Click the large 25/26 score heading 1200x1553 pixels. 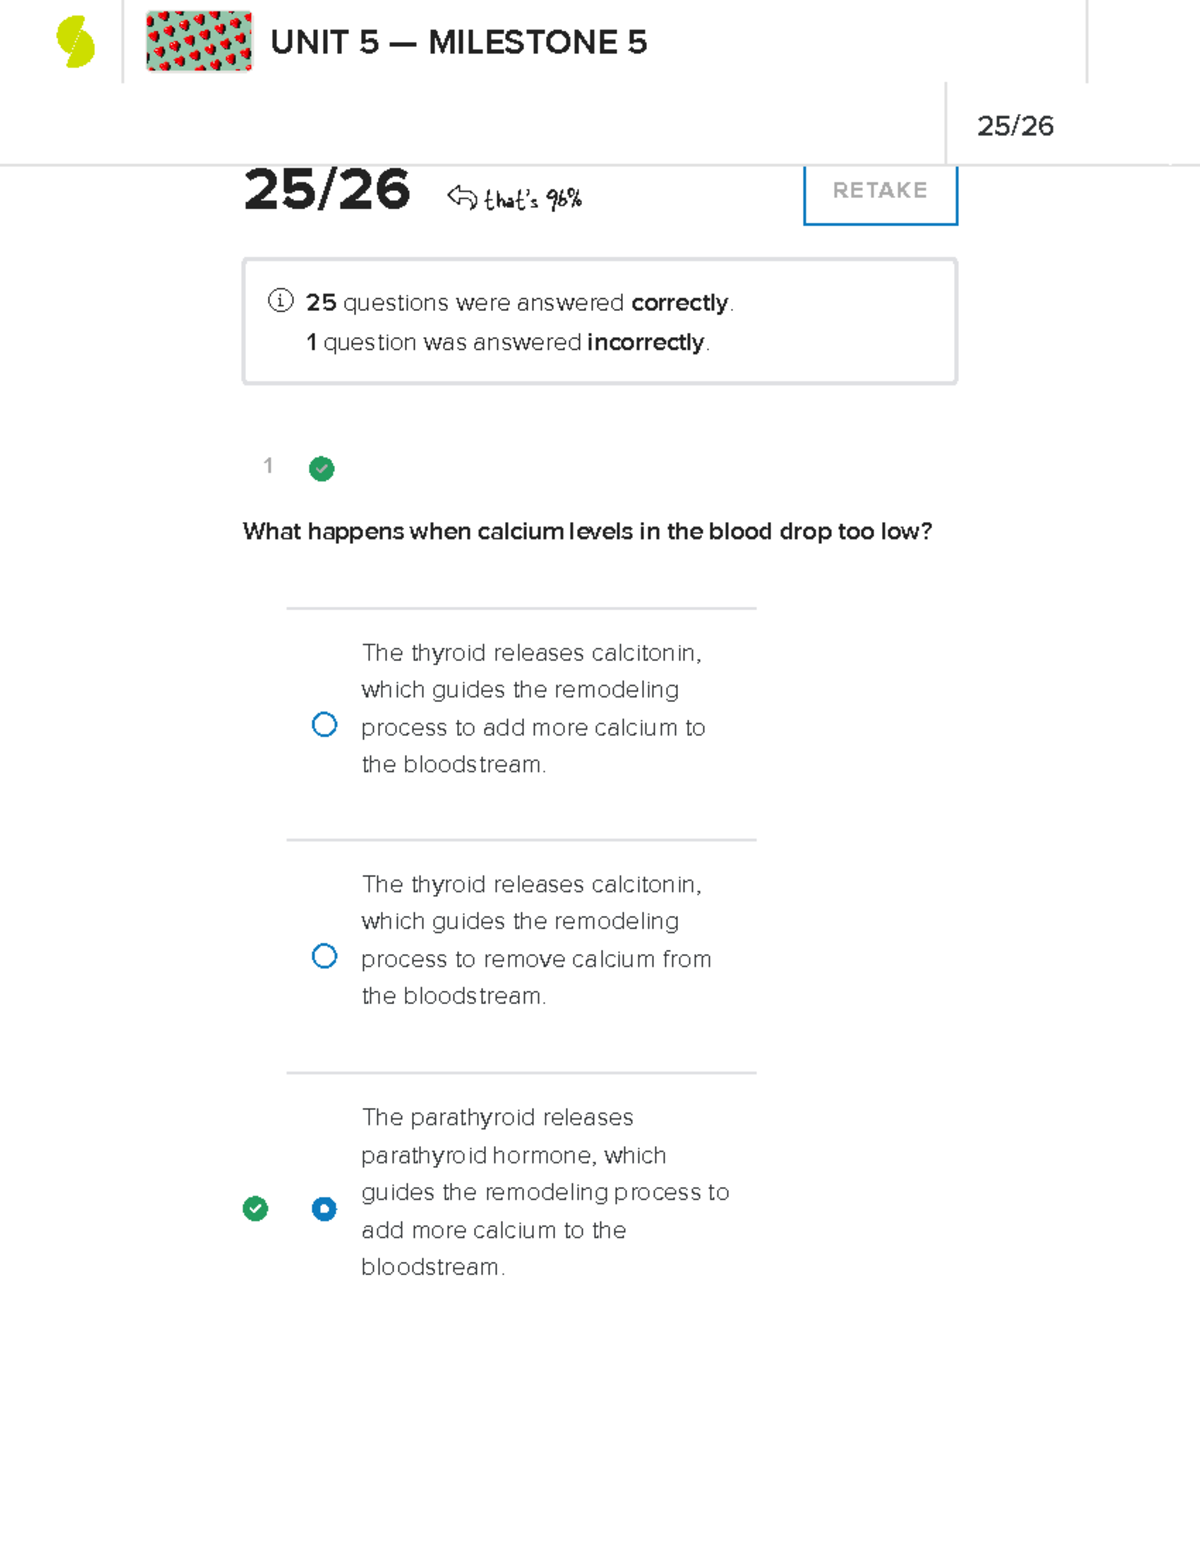[x=327, y=190]
